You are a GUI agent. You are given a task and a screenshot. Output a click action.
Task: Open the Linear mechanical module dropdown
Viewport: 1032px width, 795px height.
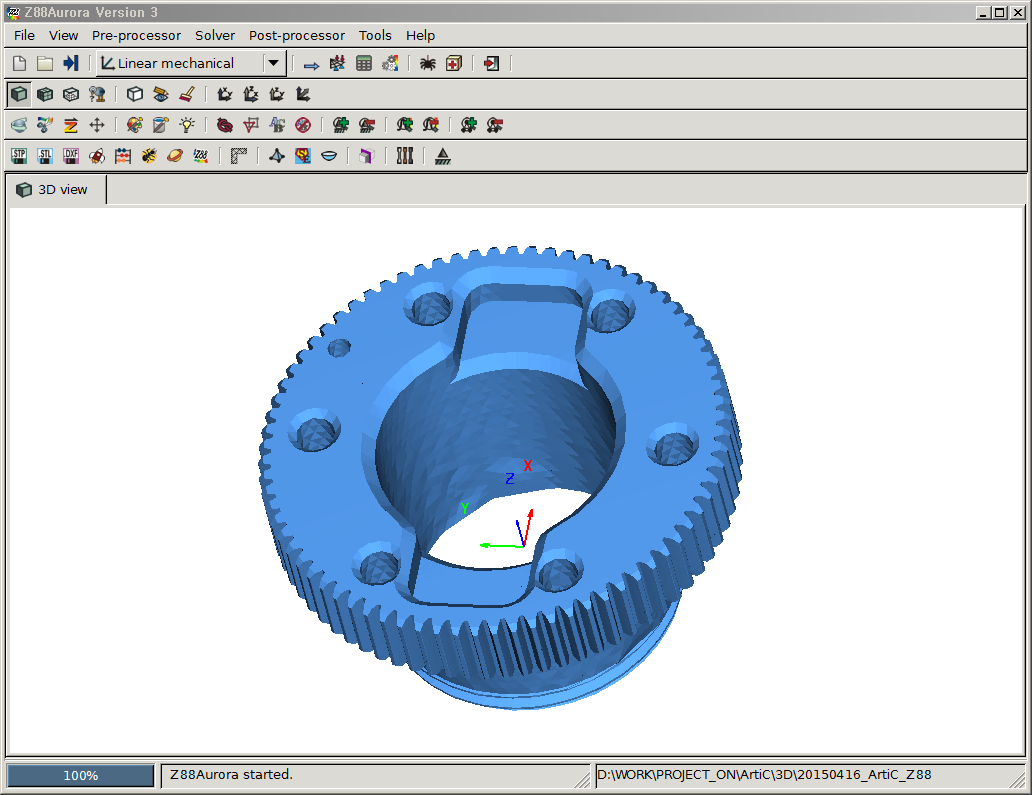tap(274, 63)
